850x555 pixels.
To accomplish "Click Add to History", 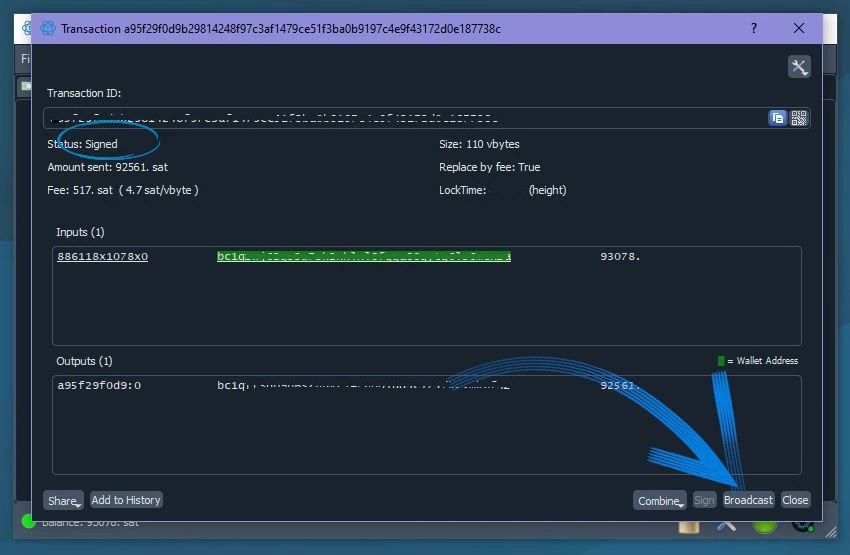I will pos(126,500).
